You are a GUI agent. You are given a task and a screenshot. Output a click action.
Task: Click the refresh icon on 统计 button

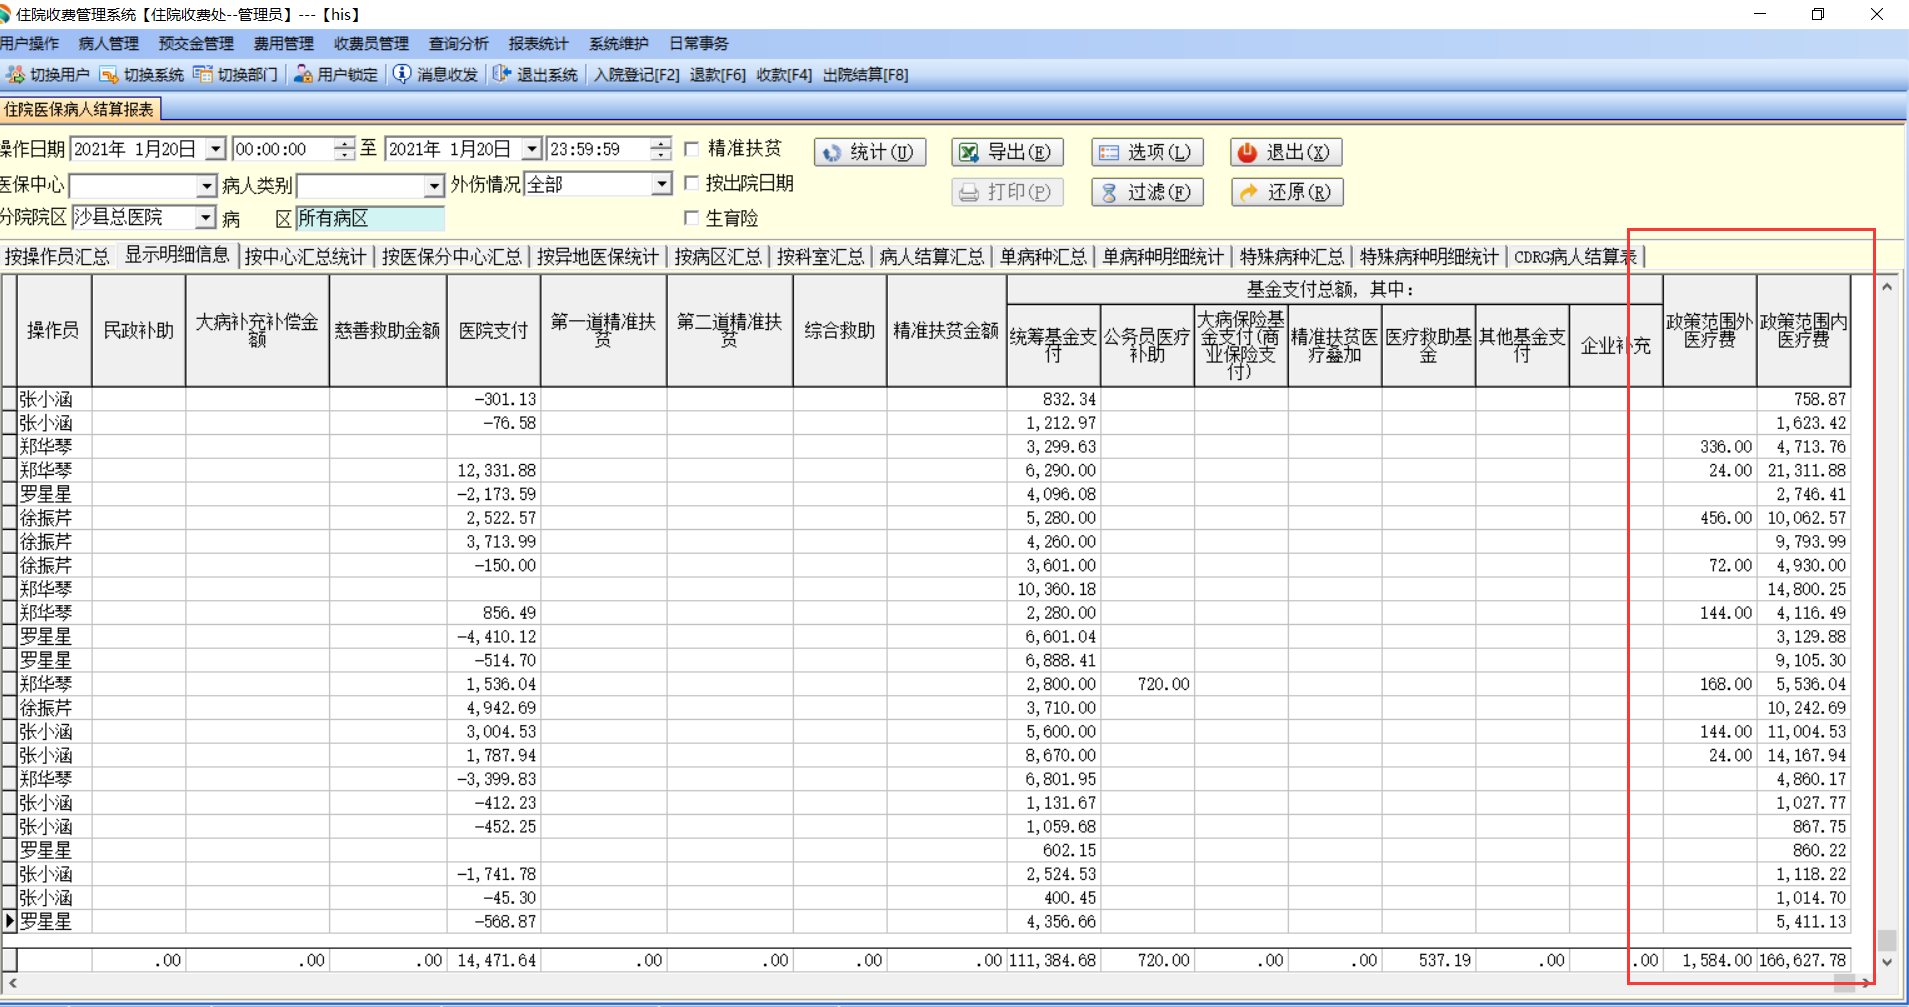832,153
